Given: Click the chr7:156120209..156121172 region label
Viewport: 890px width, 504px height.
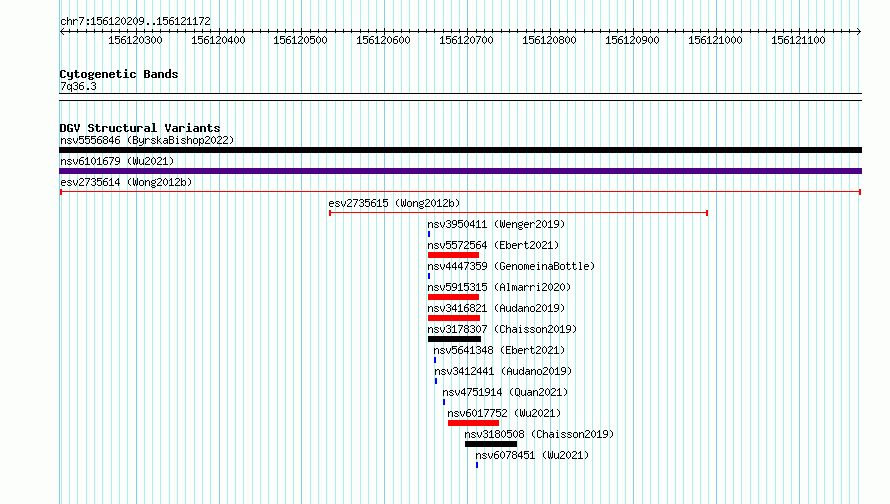Looking at the screenshot, I should pos(135,22).
